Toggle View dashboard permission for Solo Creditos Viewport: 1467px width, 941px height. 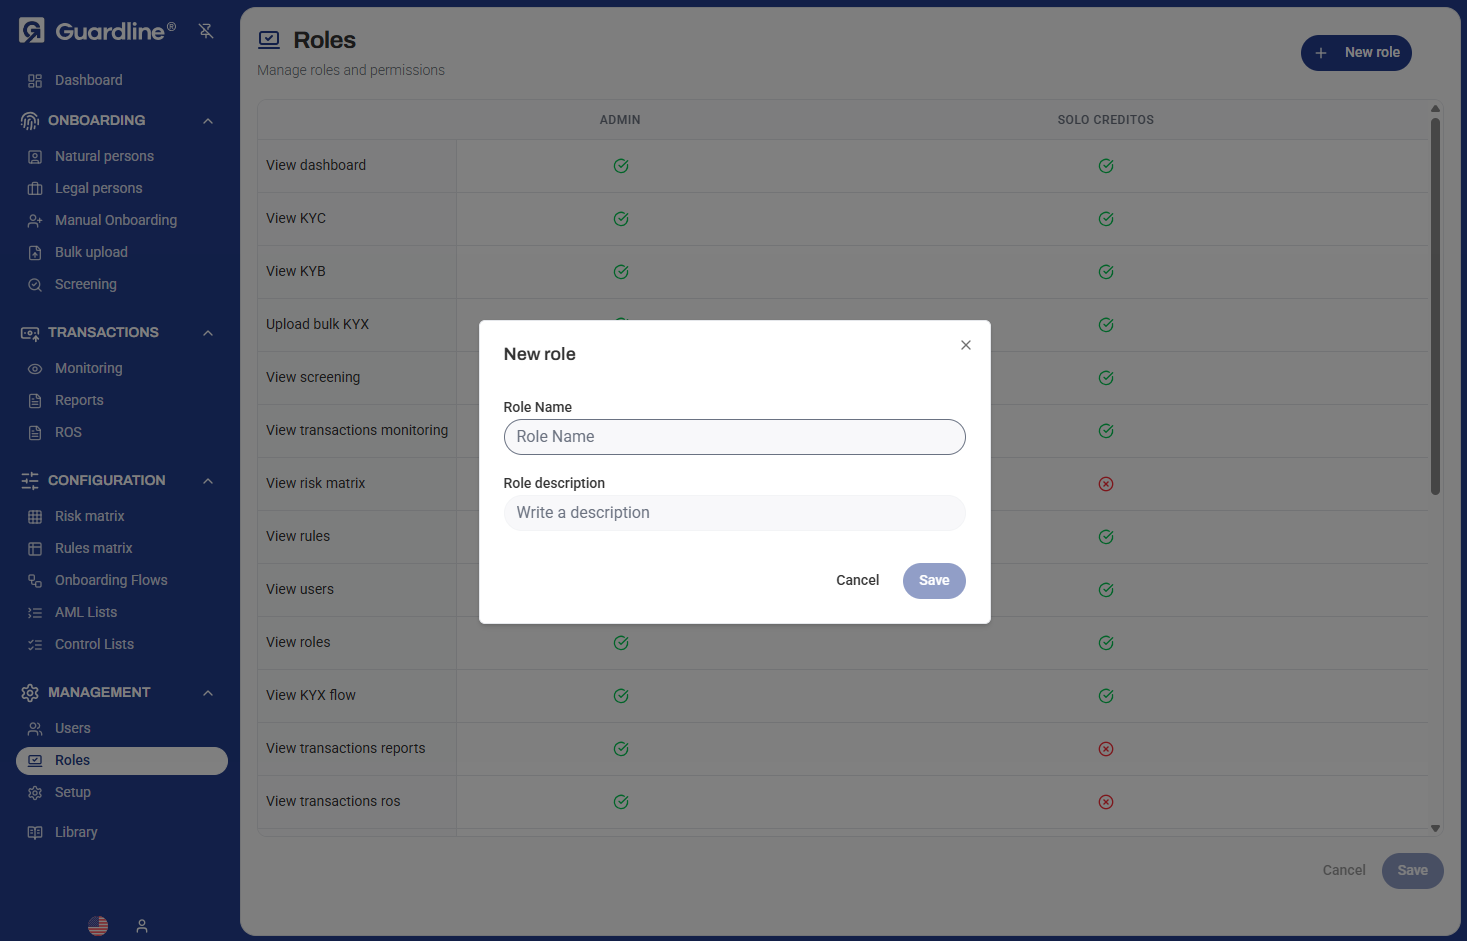pyautogui.click(x=1106, y=166)
